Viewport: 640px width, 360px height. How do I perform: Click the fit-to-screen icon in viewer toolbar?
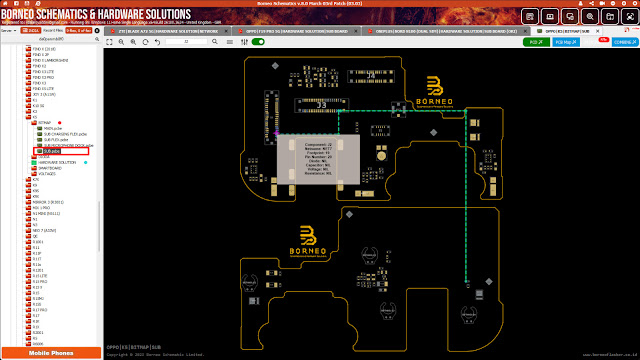coord(109,42)
